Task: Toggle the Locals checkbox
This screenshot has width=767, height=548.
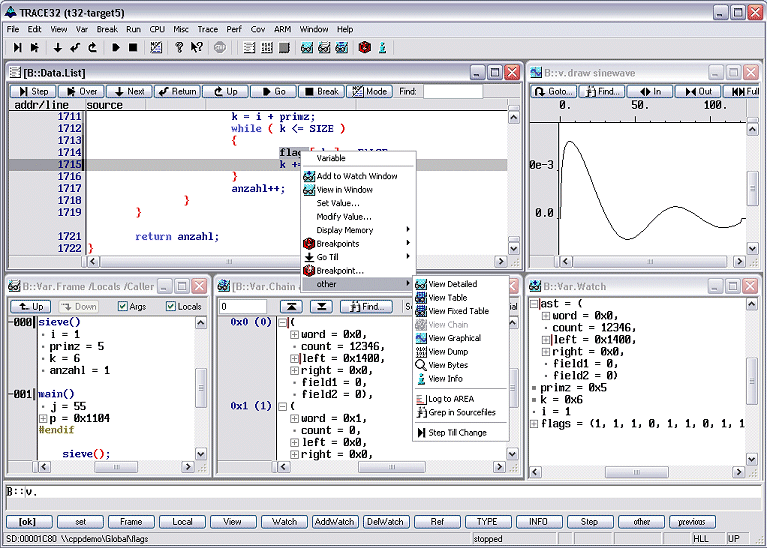Action: pos(171,307)
